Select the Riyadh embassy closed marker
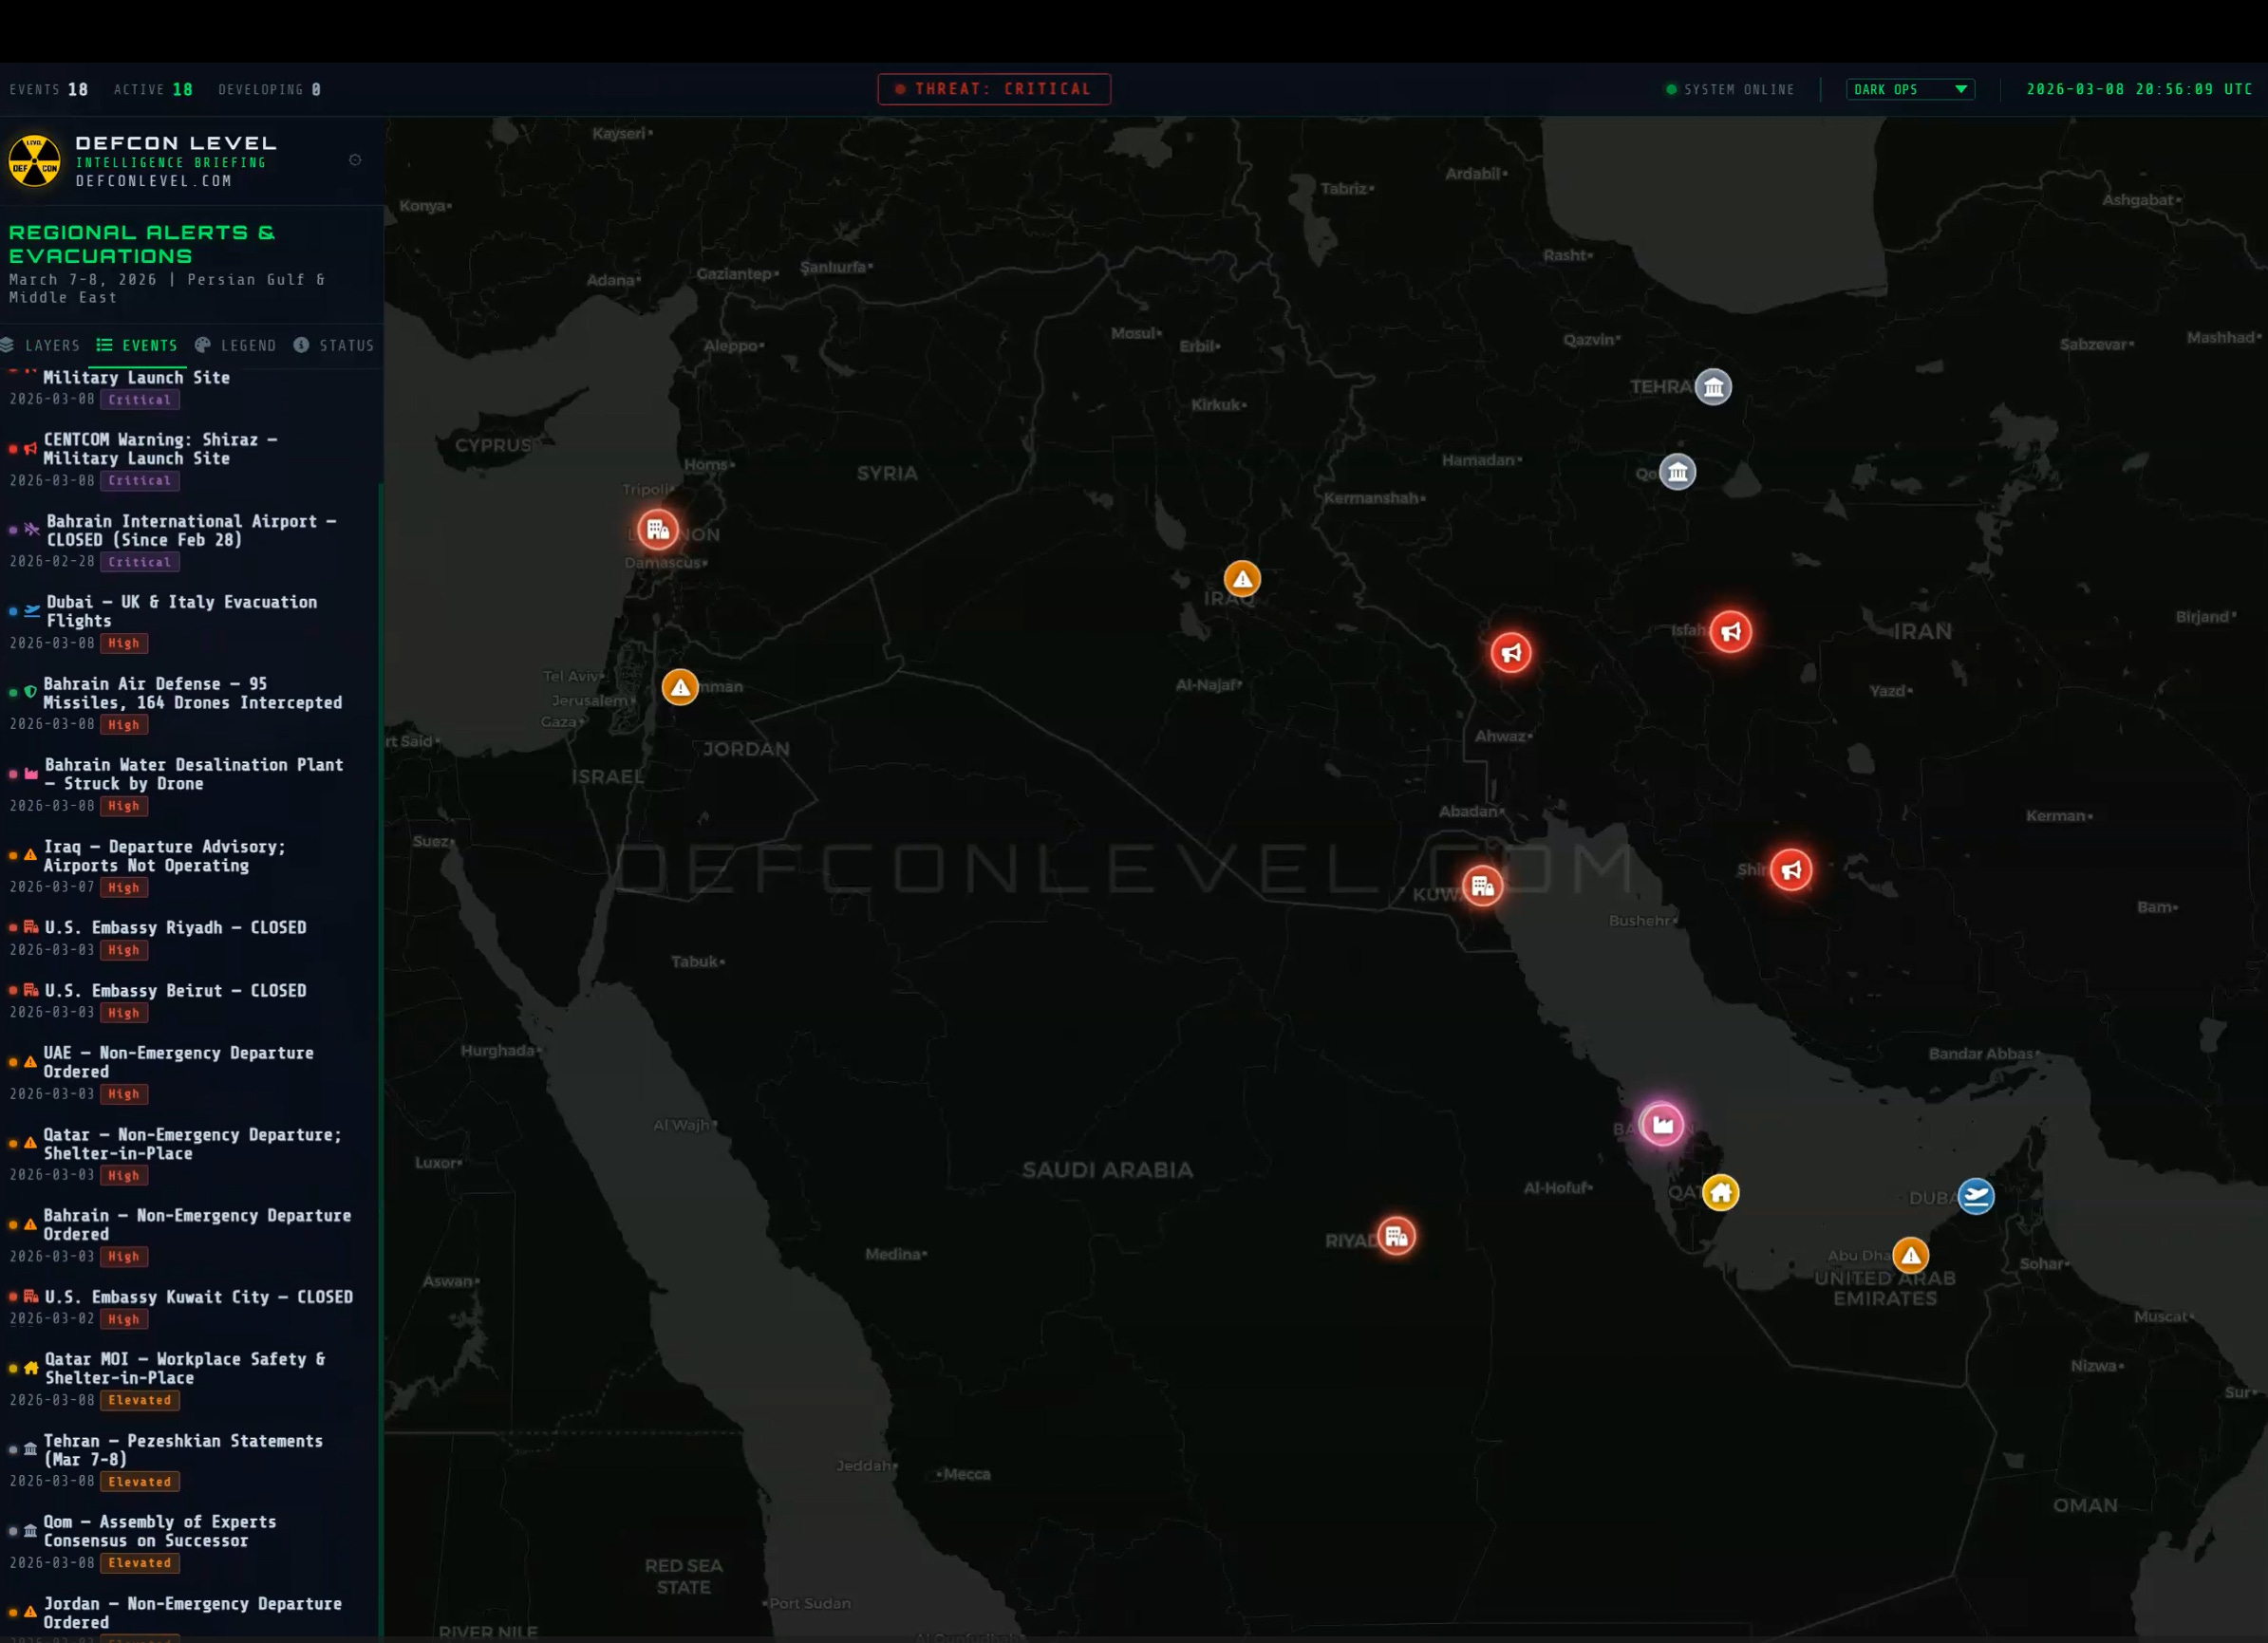The width and height of the screenshot is (2268, 1643). point(1396,1237)
